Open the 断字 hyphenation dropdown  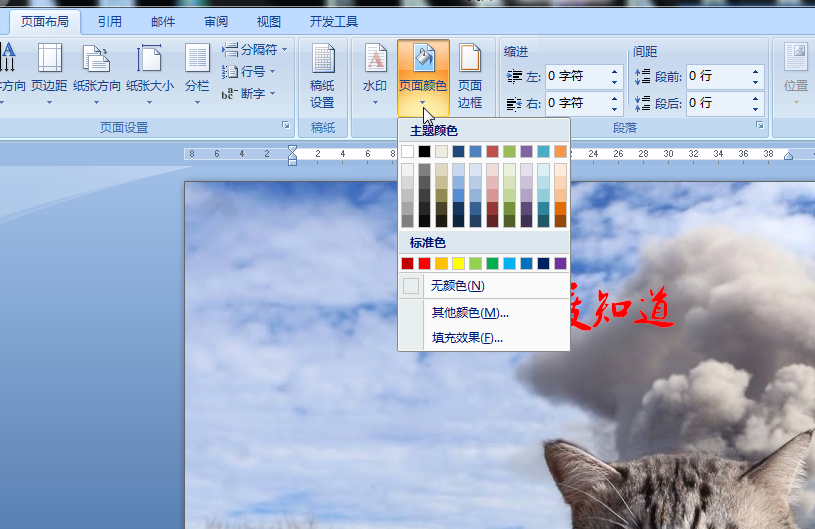[249, 94]
